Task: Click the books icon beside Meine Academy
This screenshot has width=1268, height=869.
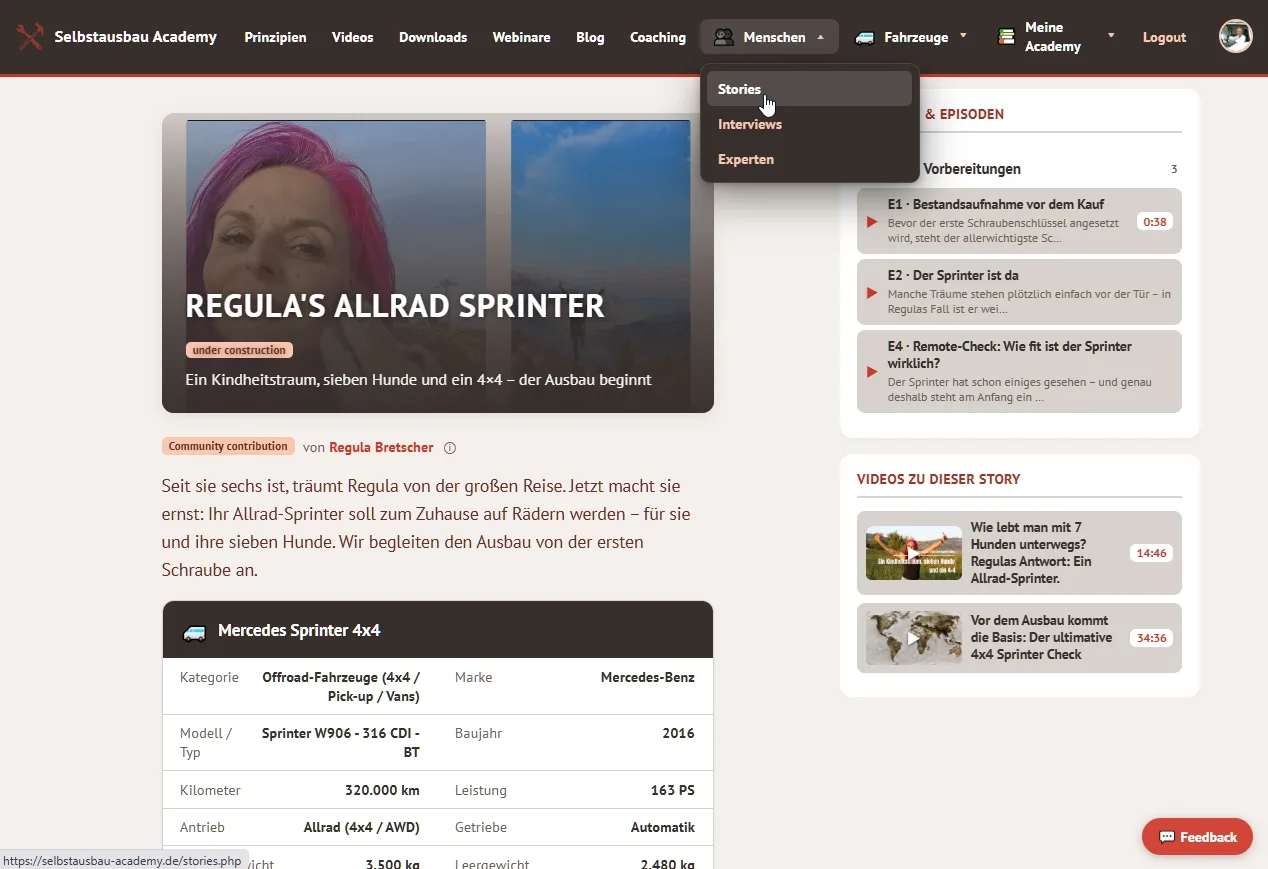Action: point(1006,36)
